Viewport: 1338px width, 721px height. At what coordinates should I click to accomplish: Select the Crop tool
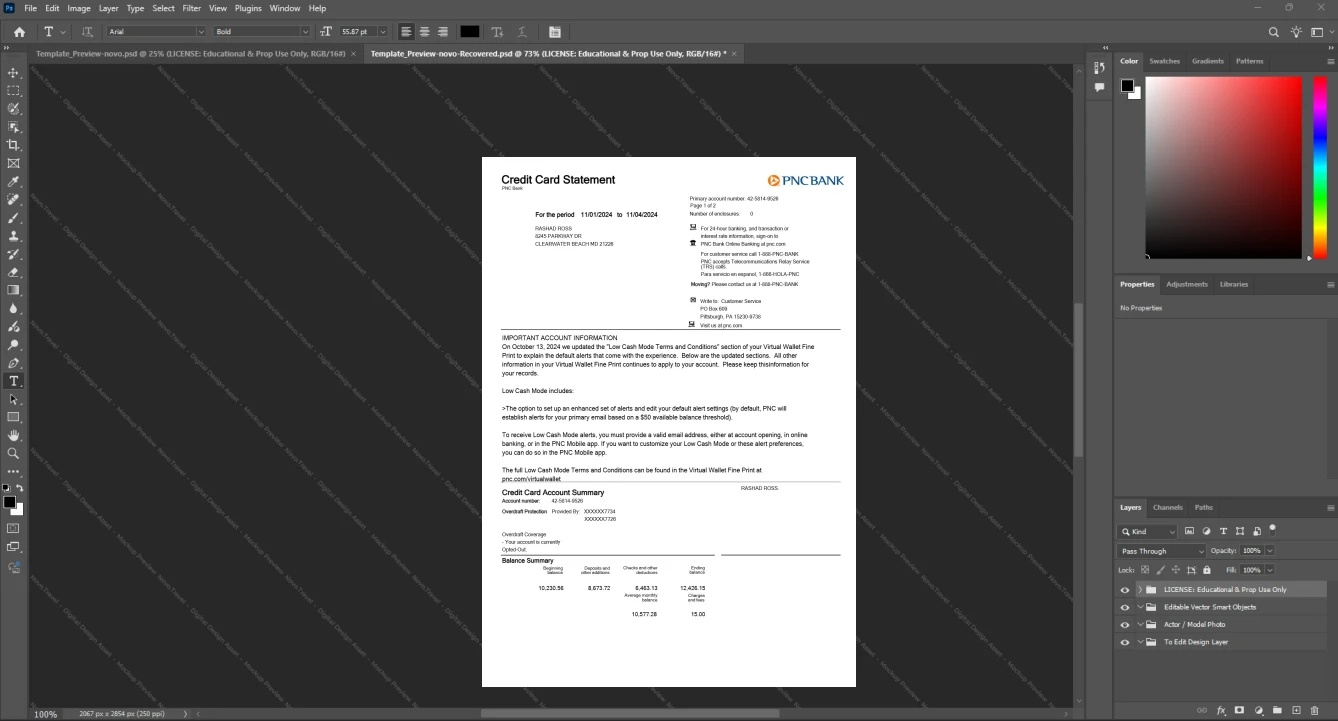coord(14,145)
